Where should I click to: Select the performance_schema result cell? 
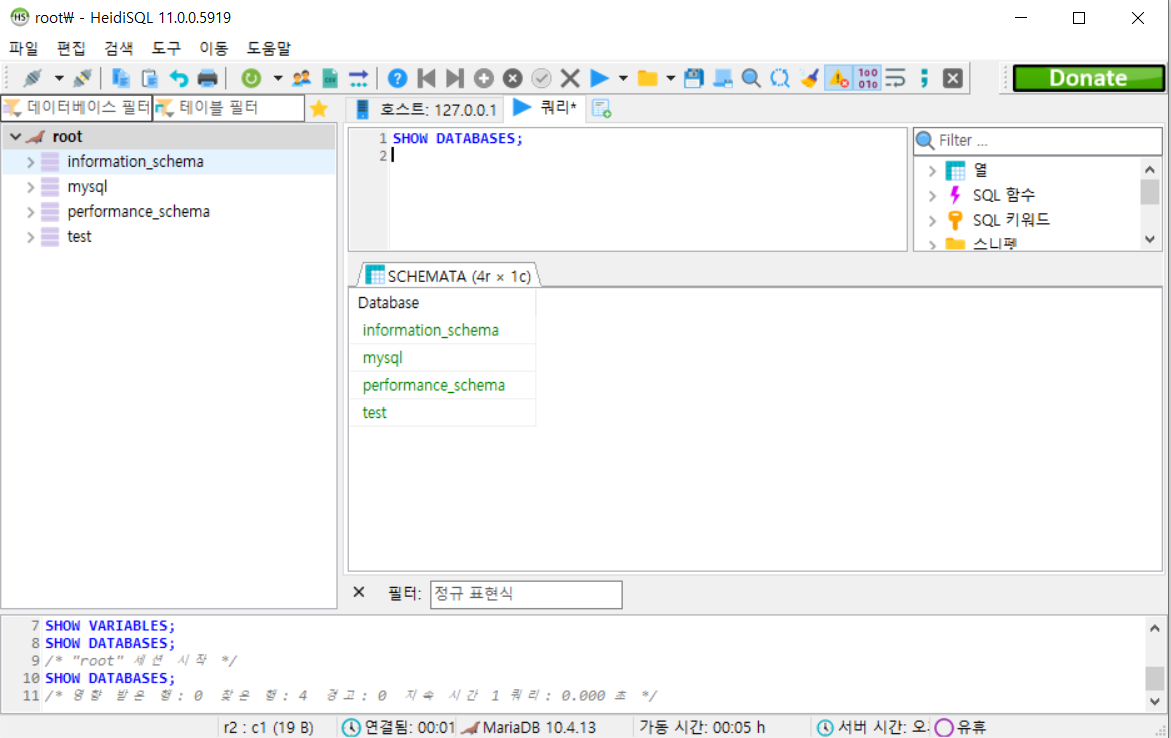tap(443, 385)
